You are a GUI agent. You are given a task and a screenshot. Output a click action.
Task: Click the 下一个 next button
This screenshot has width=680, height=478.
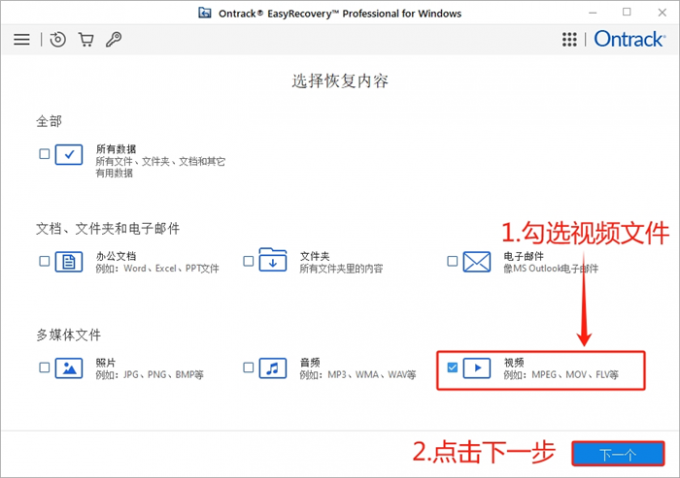(618, 454)
